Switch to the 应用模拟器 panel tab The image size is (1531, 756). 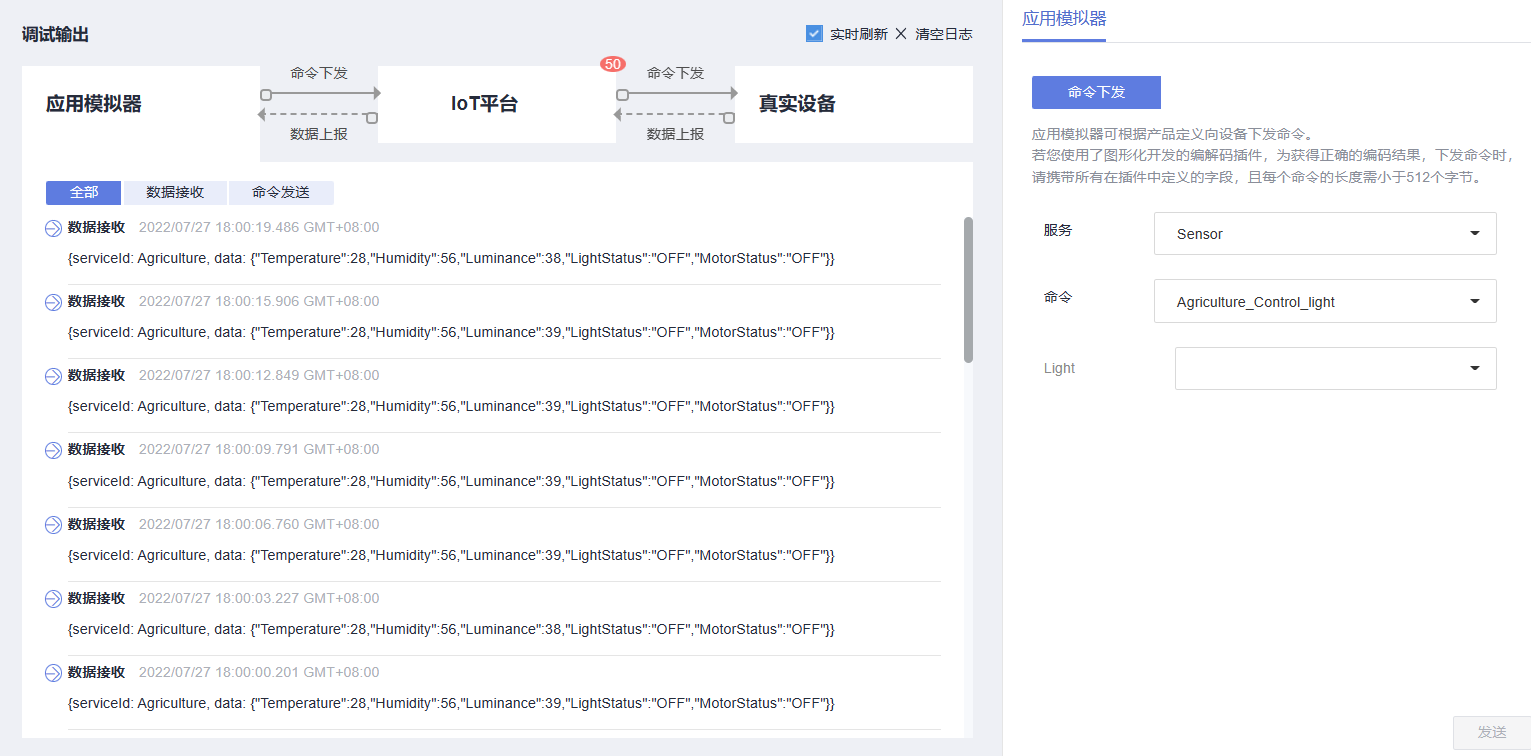click(x=1064, y=19)
